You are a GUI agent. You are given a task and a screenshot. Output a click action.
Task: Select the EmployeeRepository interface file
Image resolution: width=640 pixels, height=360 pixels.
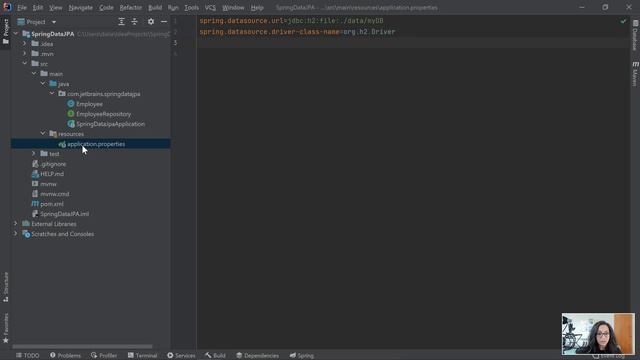[104, 114]
